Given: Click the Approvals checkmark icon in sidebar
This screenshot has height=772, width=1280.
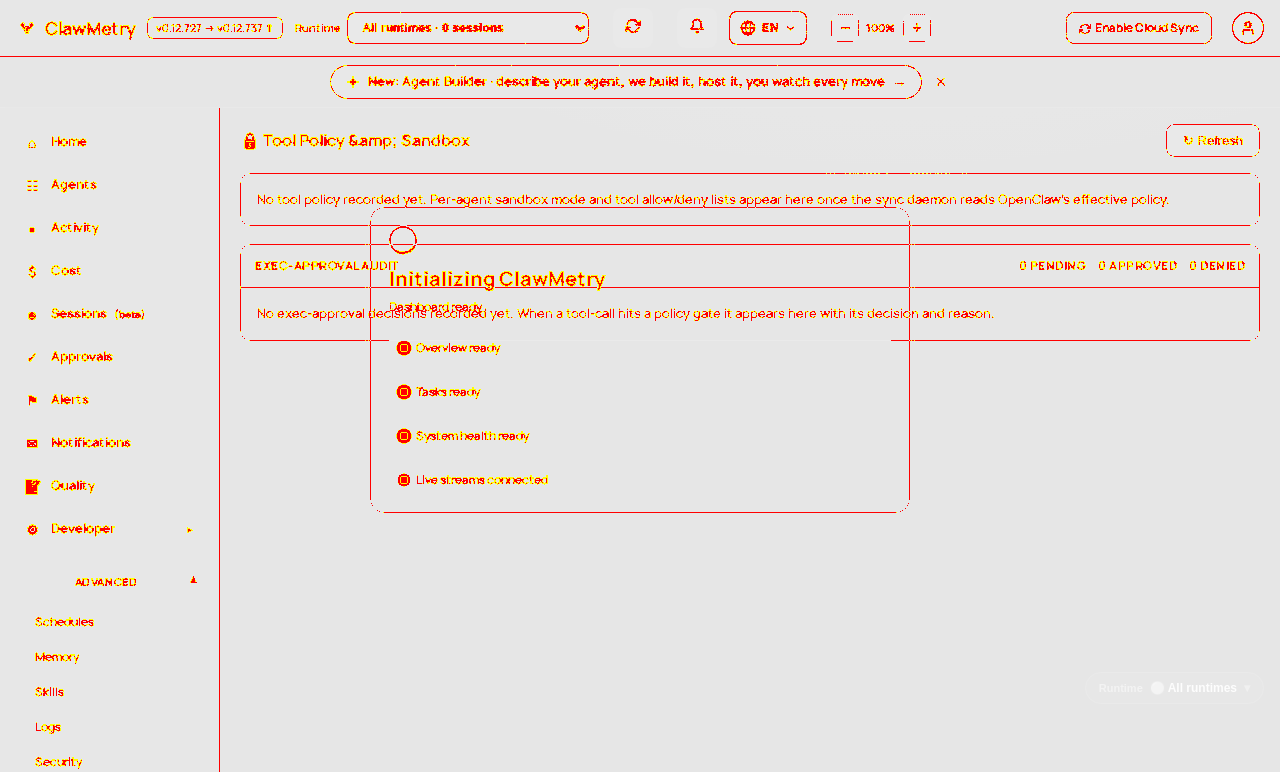Looking at the screenshot, I should pyautogui.click(x=32, y=358).
